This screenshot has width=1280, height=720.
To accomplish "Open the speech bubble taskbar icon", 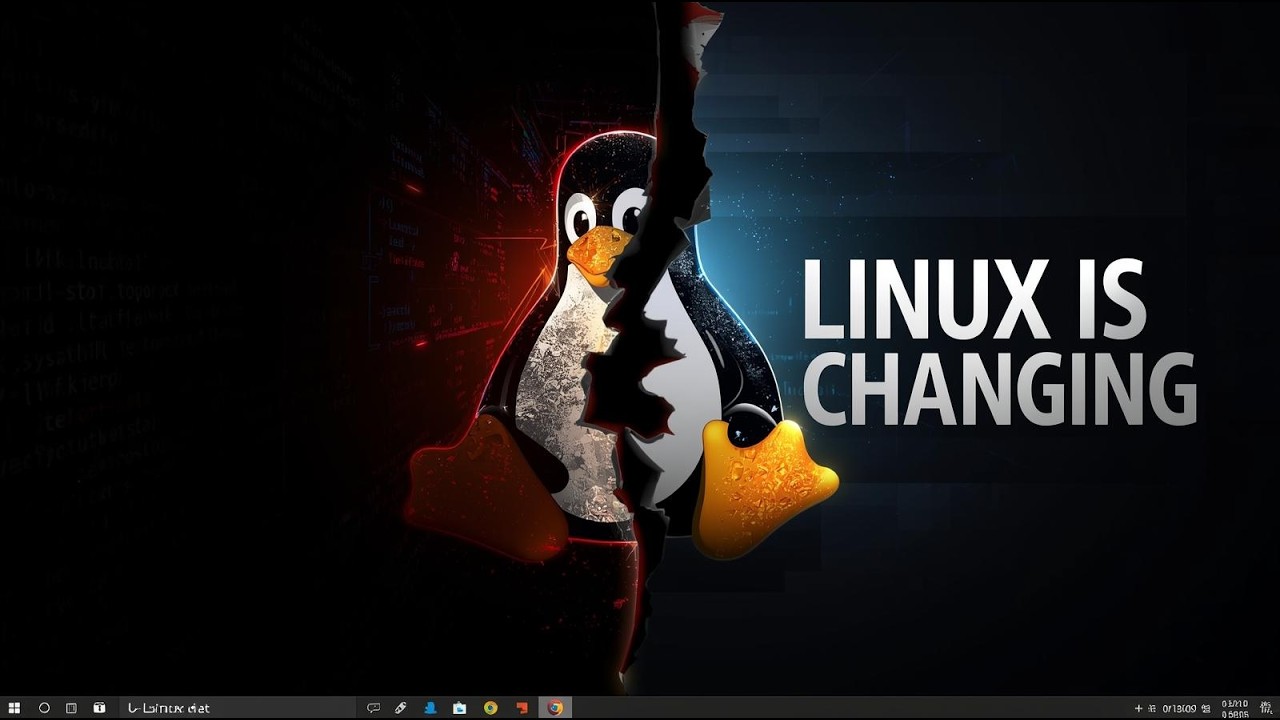I will point(373,708).
